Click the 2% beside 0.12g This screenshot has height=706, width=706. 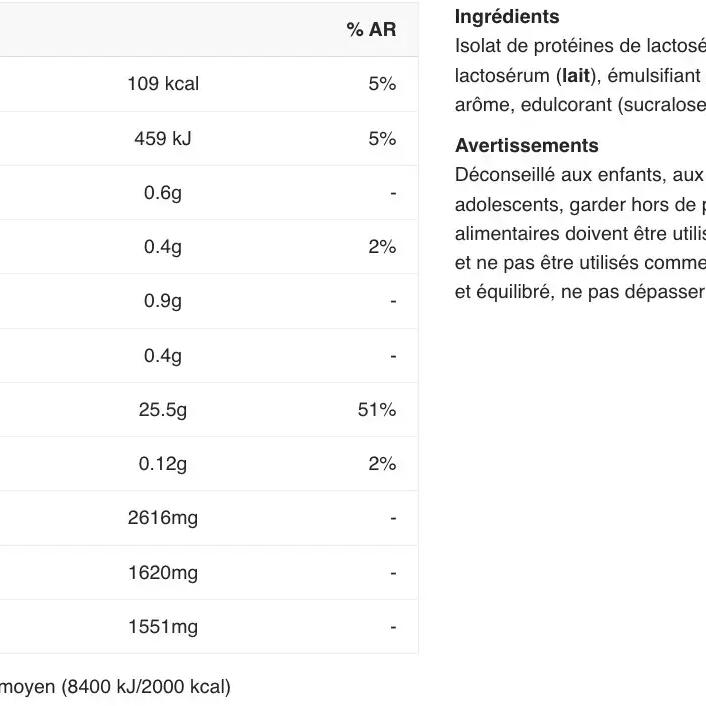coord(382,464)
